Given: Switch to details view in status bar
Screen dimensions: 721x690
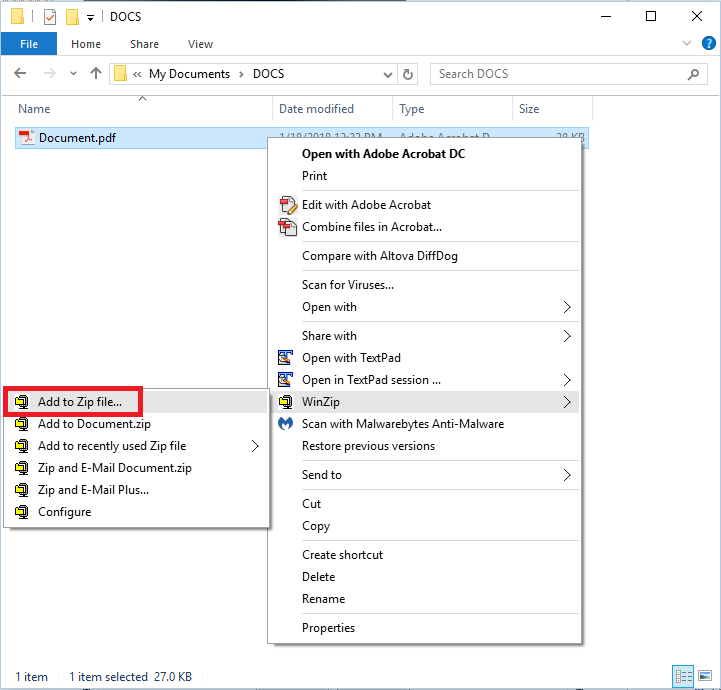Looking at the screenshot, I should 684,677.
